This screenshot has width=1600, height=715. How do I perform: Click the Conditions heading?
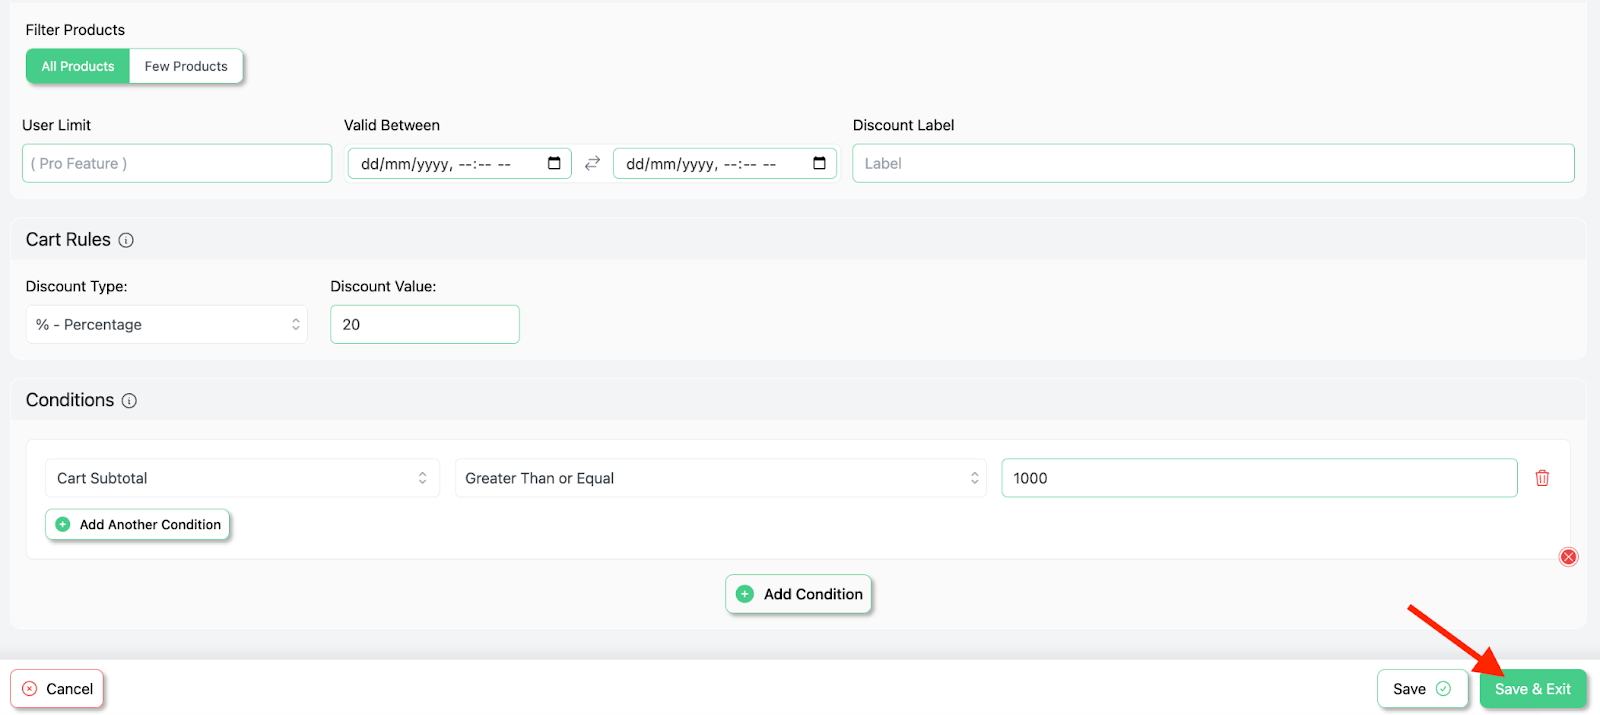(70, 400)
